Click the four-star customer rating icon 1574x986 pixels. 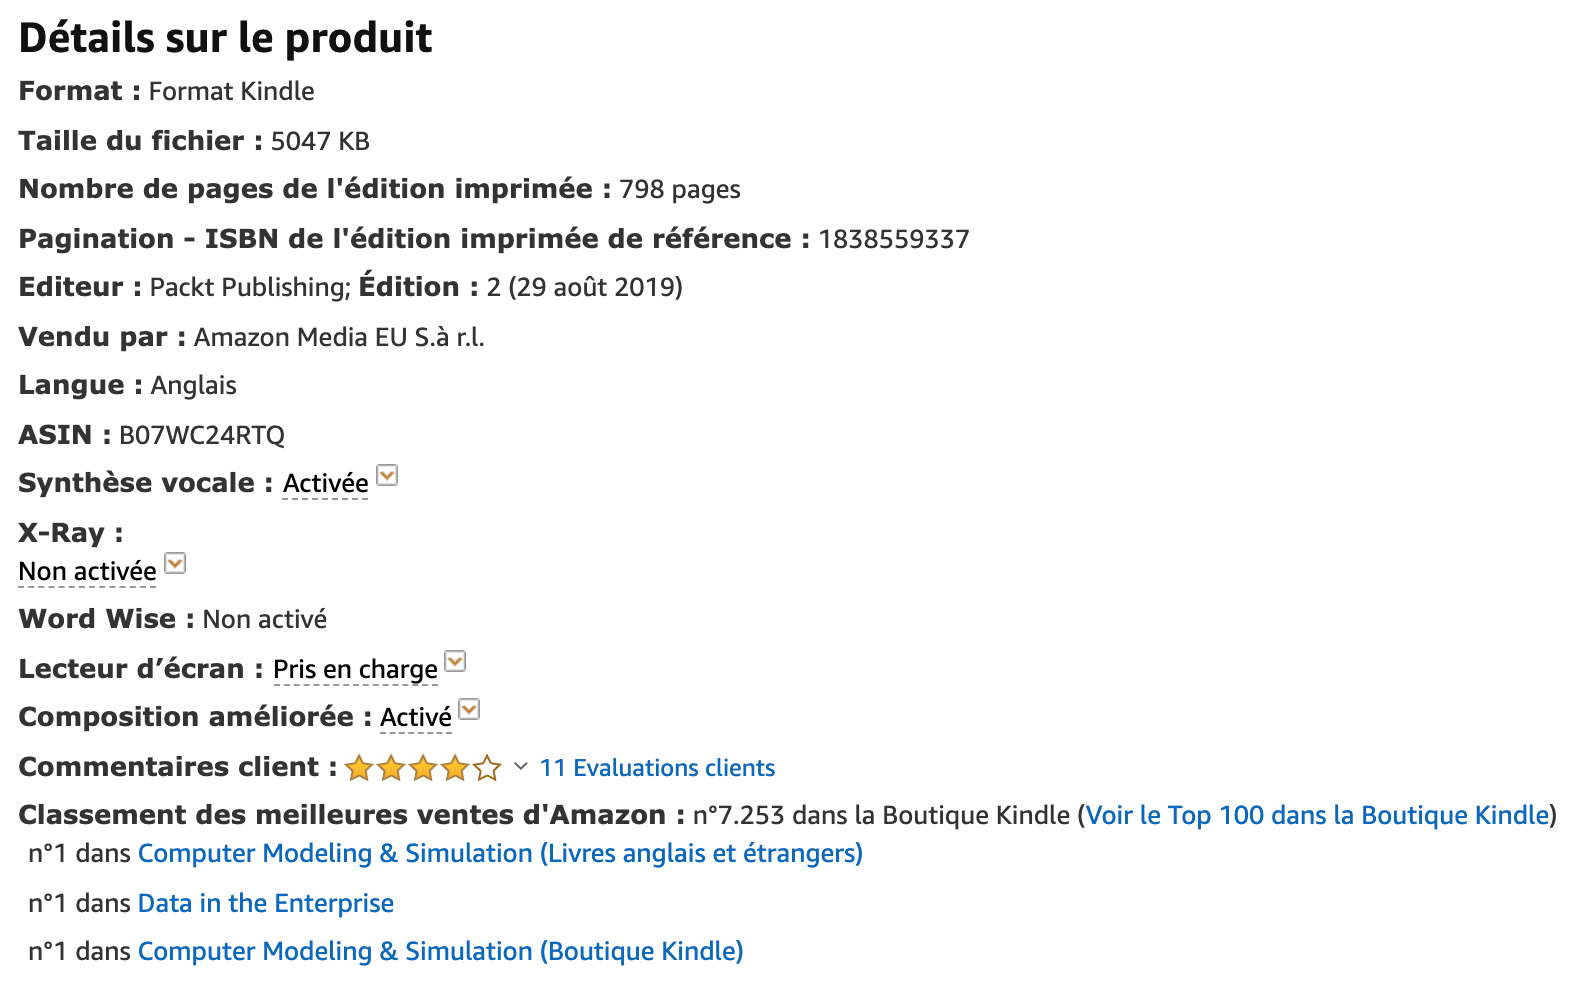tap(423, 768)
